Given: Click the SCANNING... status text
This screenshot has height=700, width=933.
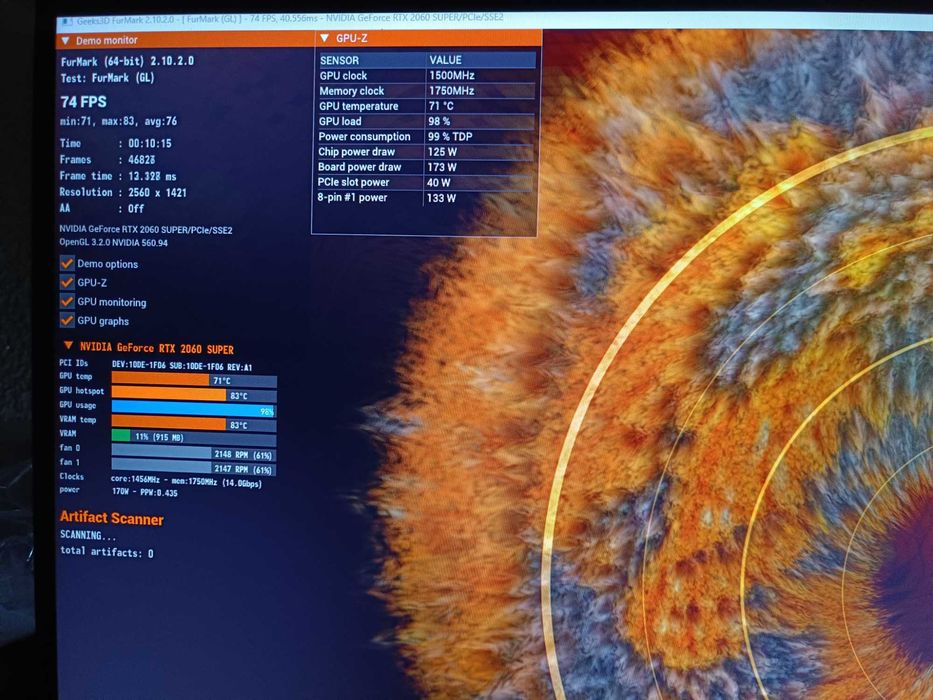Looking at the screenshot, I should coord(88,535).
